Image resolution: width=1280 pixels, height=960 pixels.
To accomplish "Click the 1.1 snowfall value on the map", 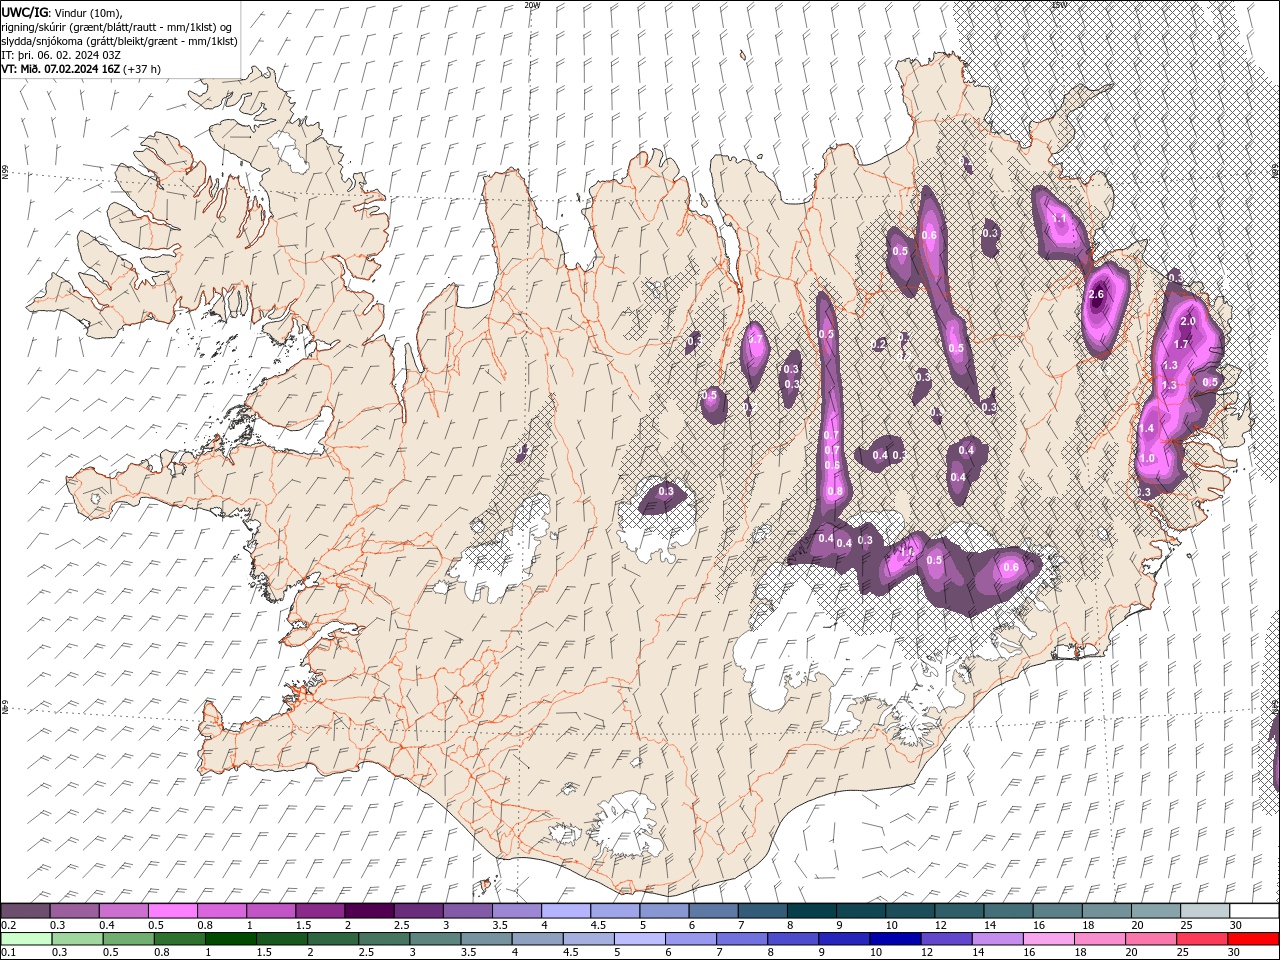I will tap(1060, 217).
